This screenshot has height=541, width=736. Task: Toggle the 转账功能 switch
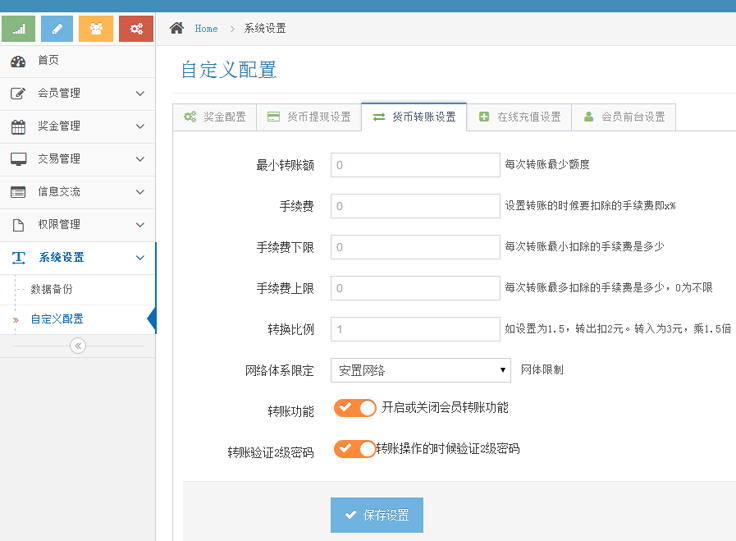click(x=355, y=408)
